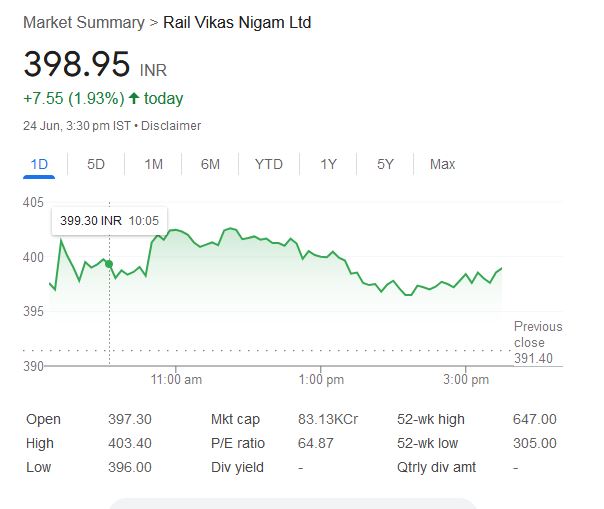Show the 6M price chart
Viewport: 604px width, 509px height.
pos(210,164)
